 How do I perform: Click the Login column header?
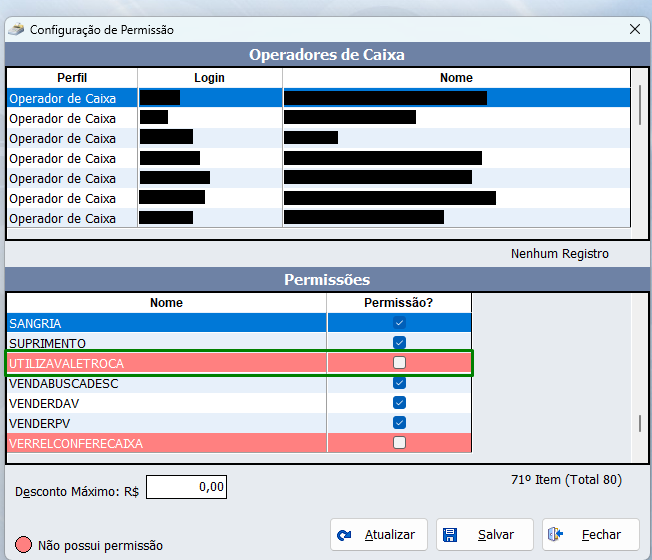(209, 78)
